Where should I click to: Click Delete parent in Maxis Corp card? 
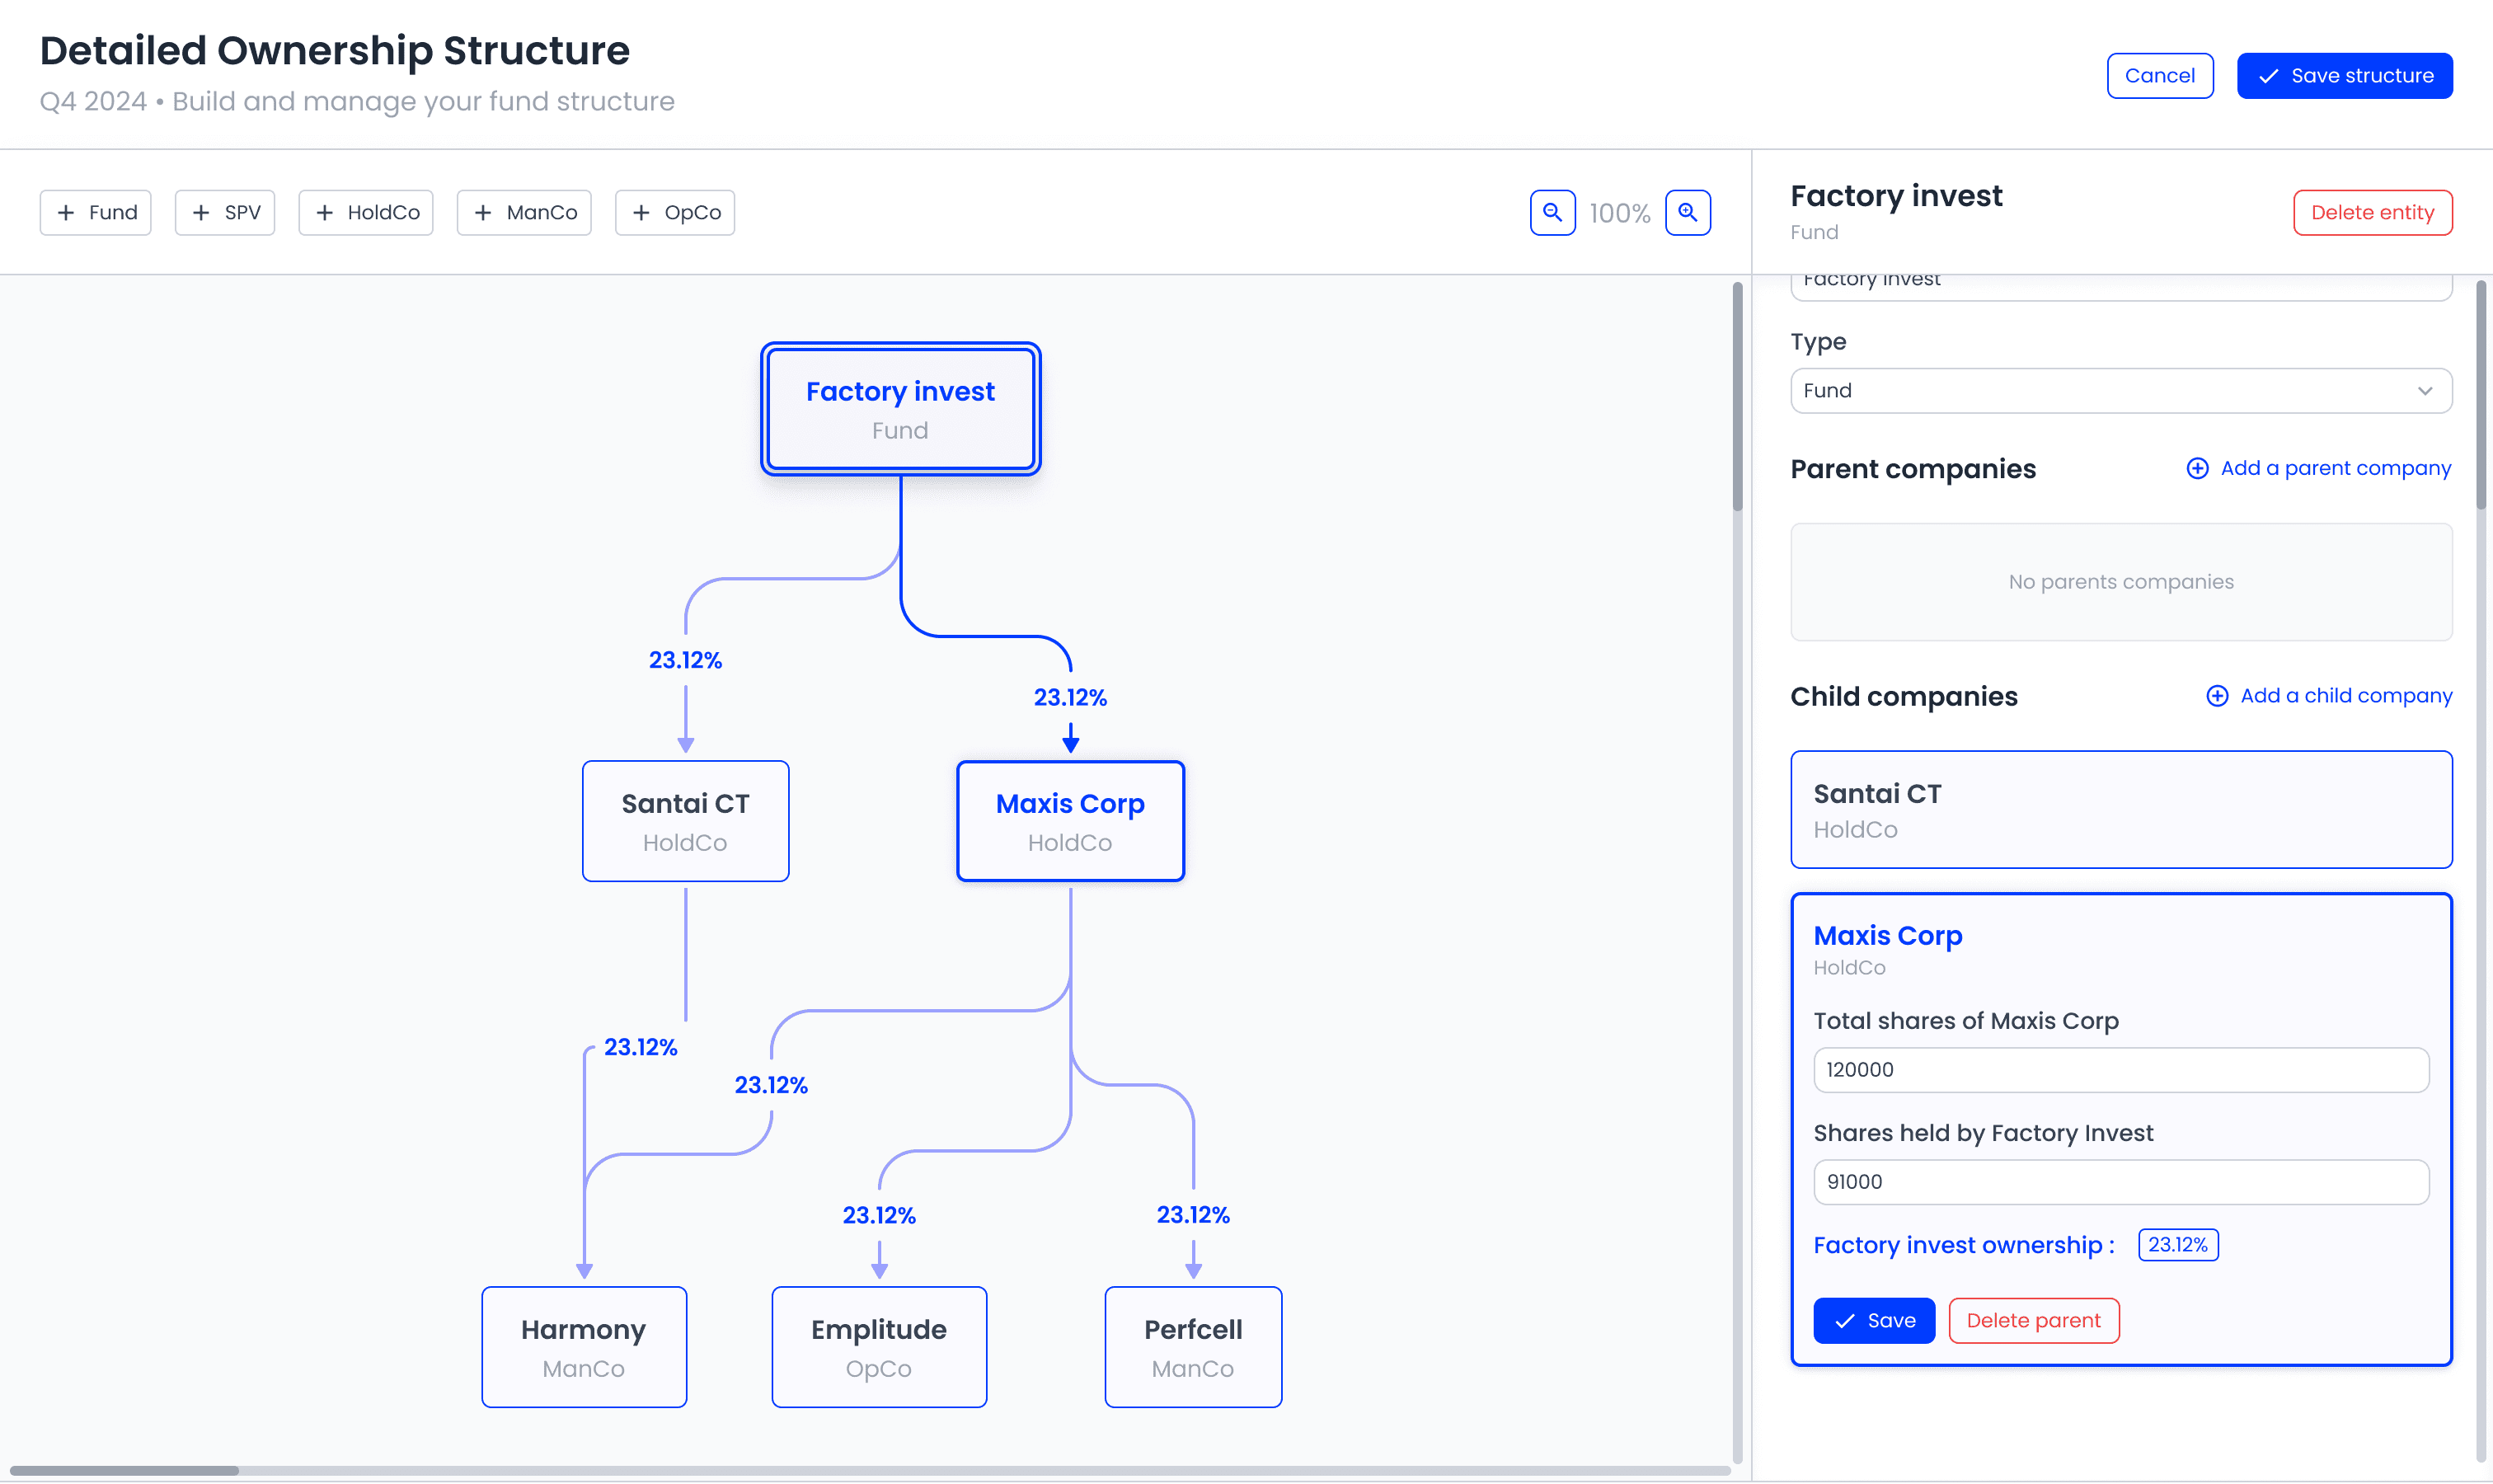pos(2033,1320)
